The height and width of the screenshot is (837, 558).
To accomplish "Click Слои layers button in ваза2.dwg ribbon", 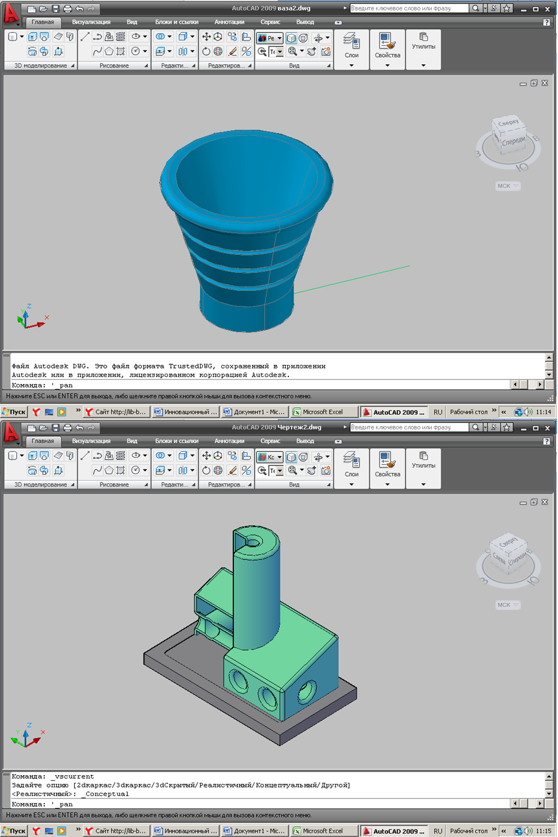I will 351,49.
